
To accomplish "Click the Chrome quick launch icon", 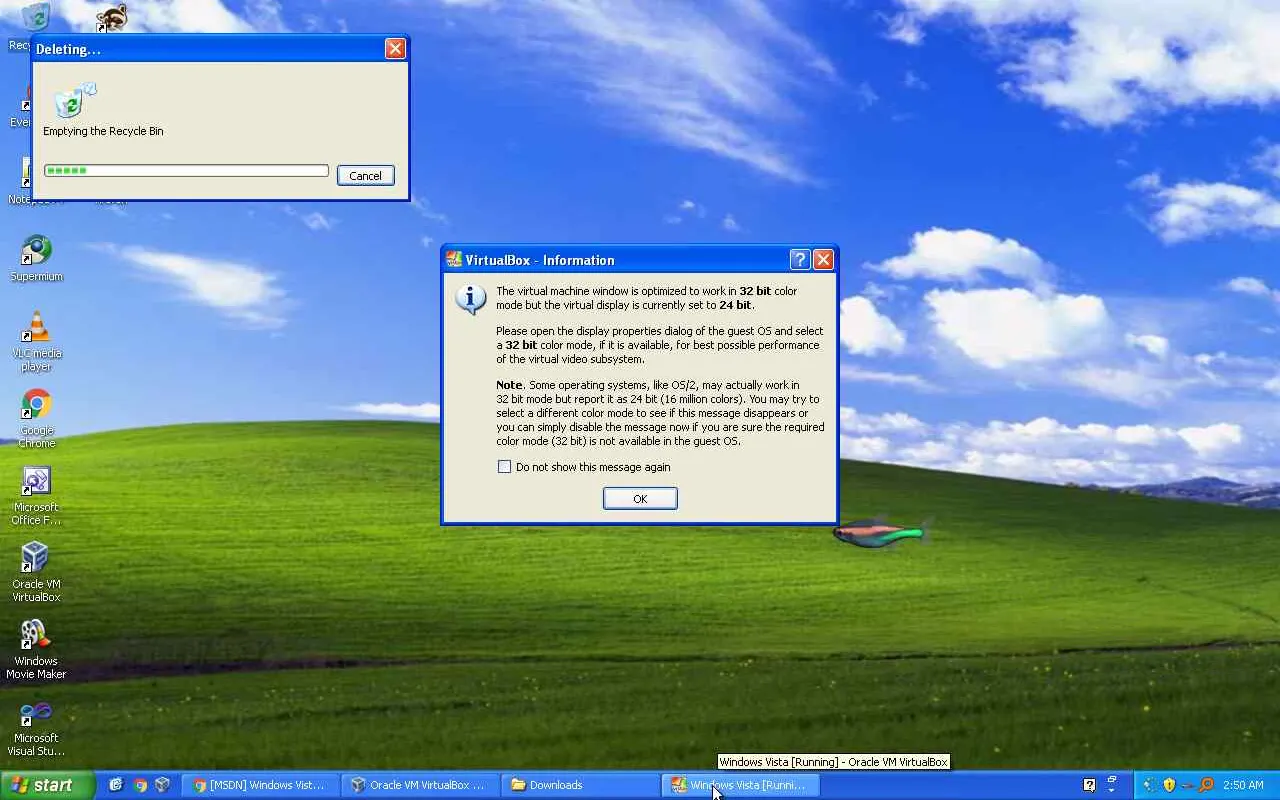I will (x=139, y=785).
